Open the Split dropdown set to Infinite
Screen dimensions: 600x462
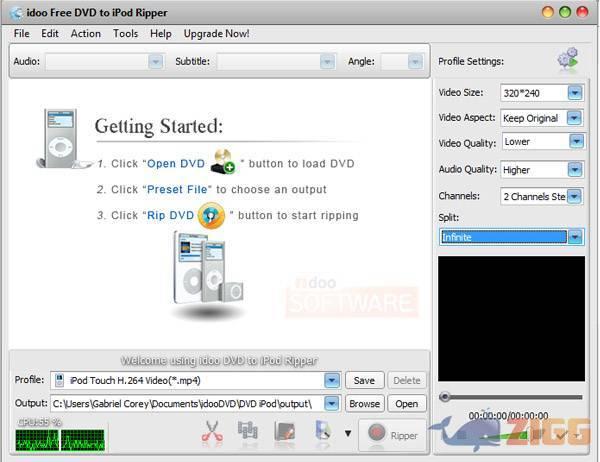575,237
